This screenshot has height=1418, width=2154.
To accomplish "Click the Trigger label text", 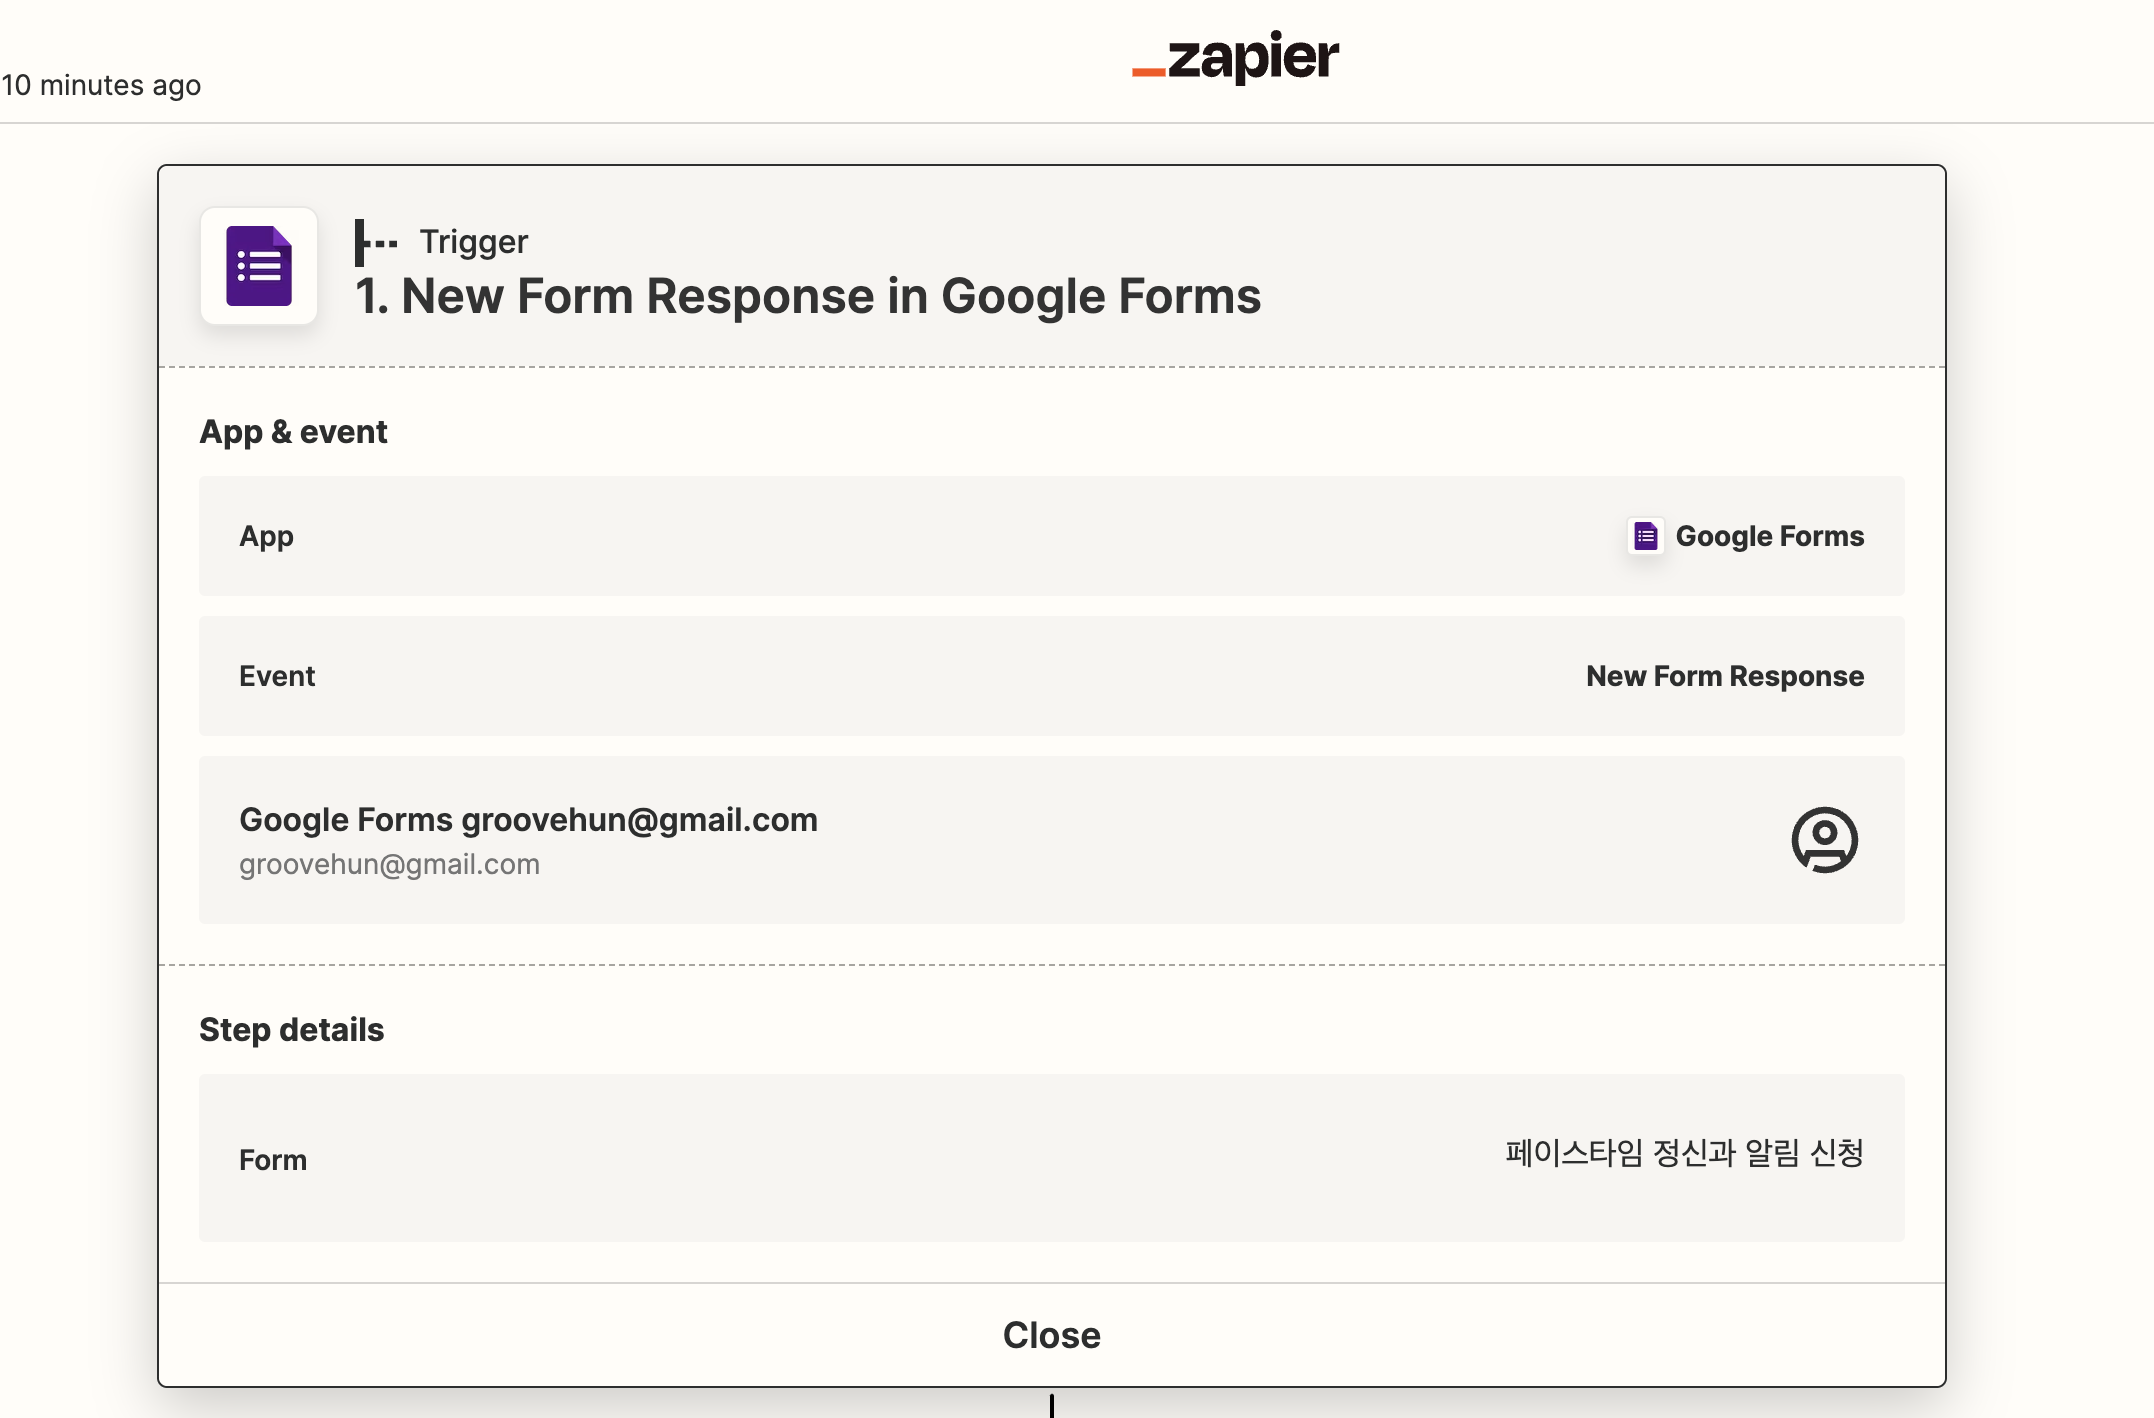I will point(473,242).
